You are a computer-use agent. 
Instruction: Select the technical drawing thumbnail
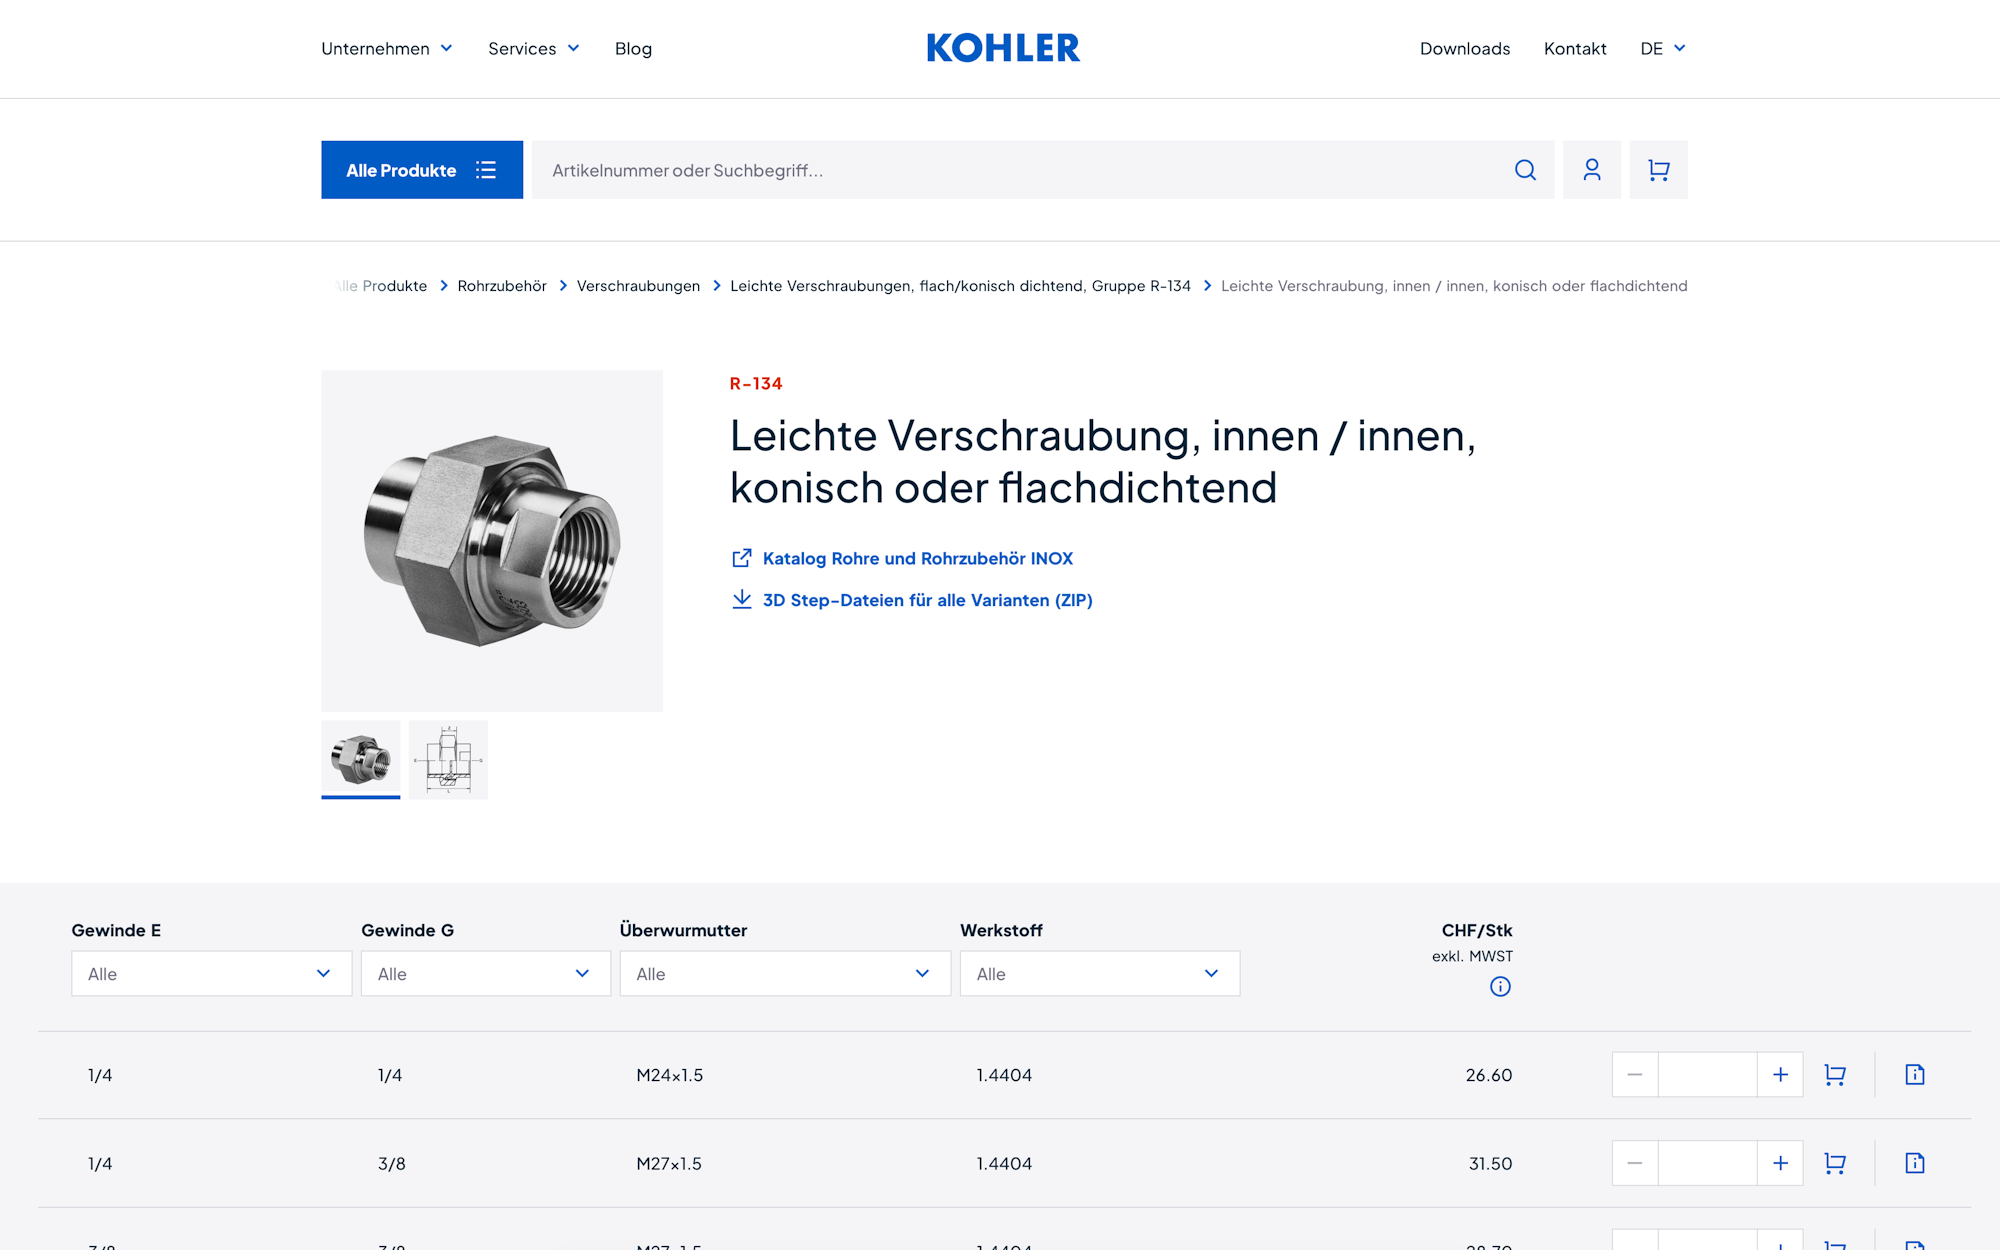(x=448, y=759)
